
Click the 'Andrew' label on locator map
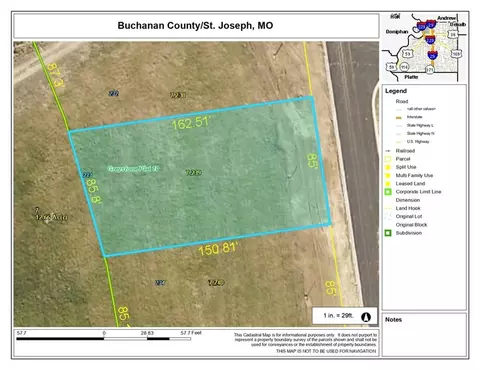click(446, 18)
